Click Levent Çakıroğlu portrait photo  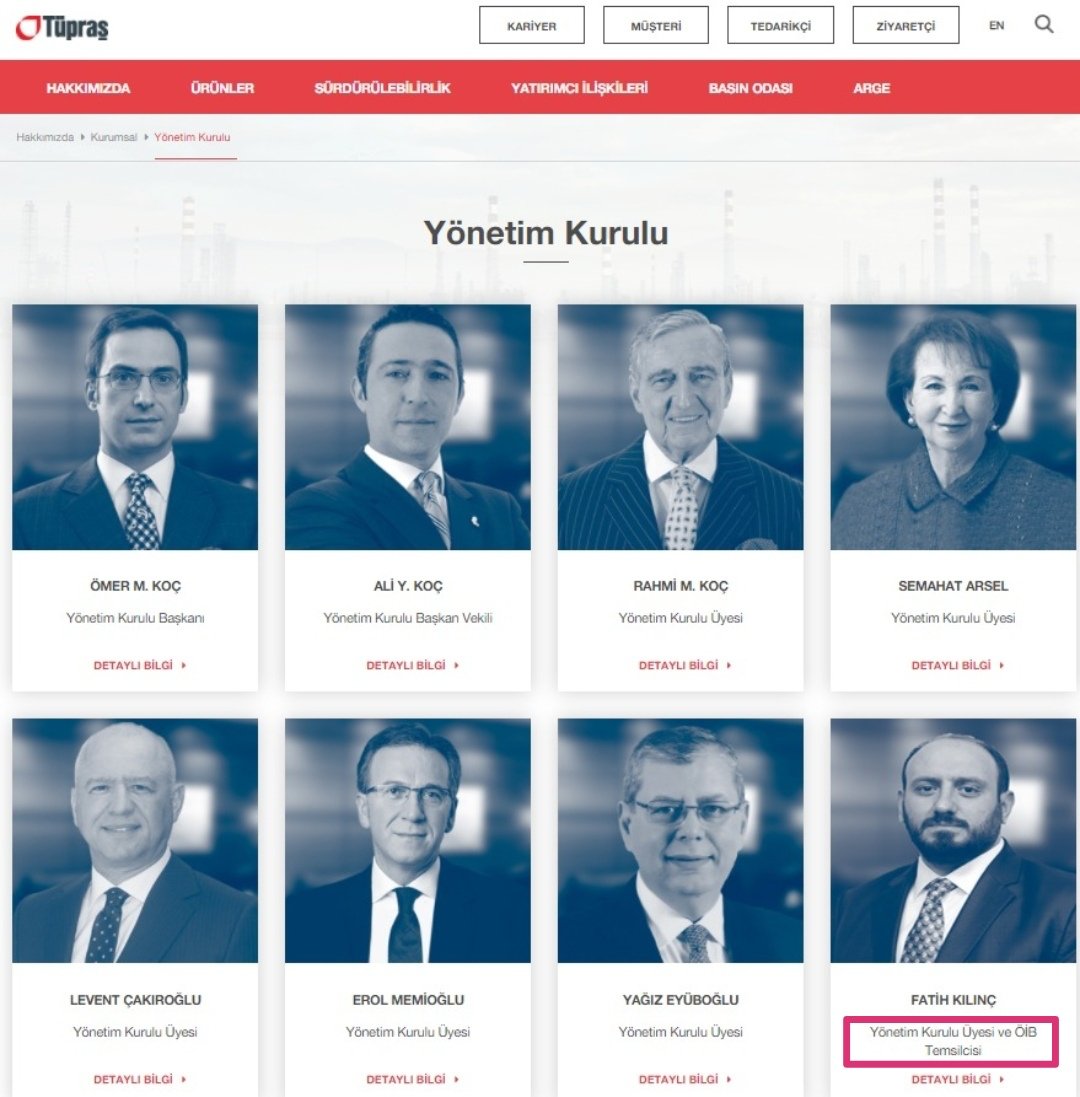(x=135, y=840)
